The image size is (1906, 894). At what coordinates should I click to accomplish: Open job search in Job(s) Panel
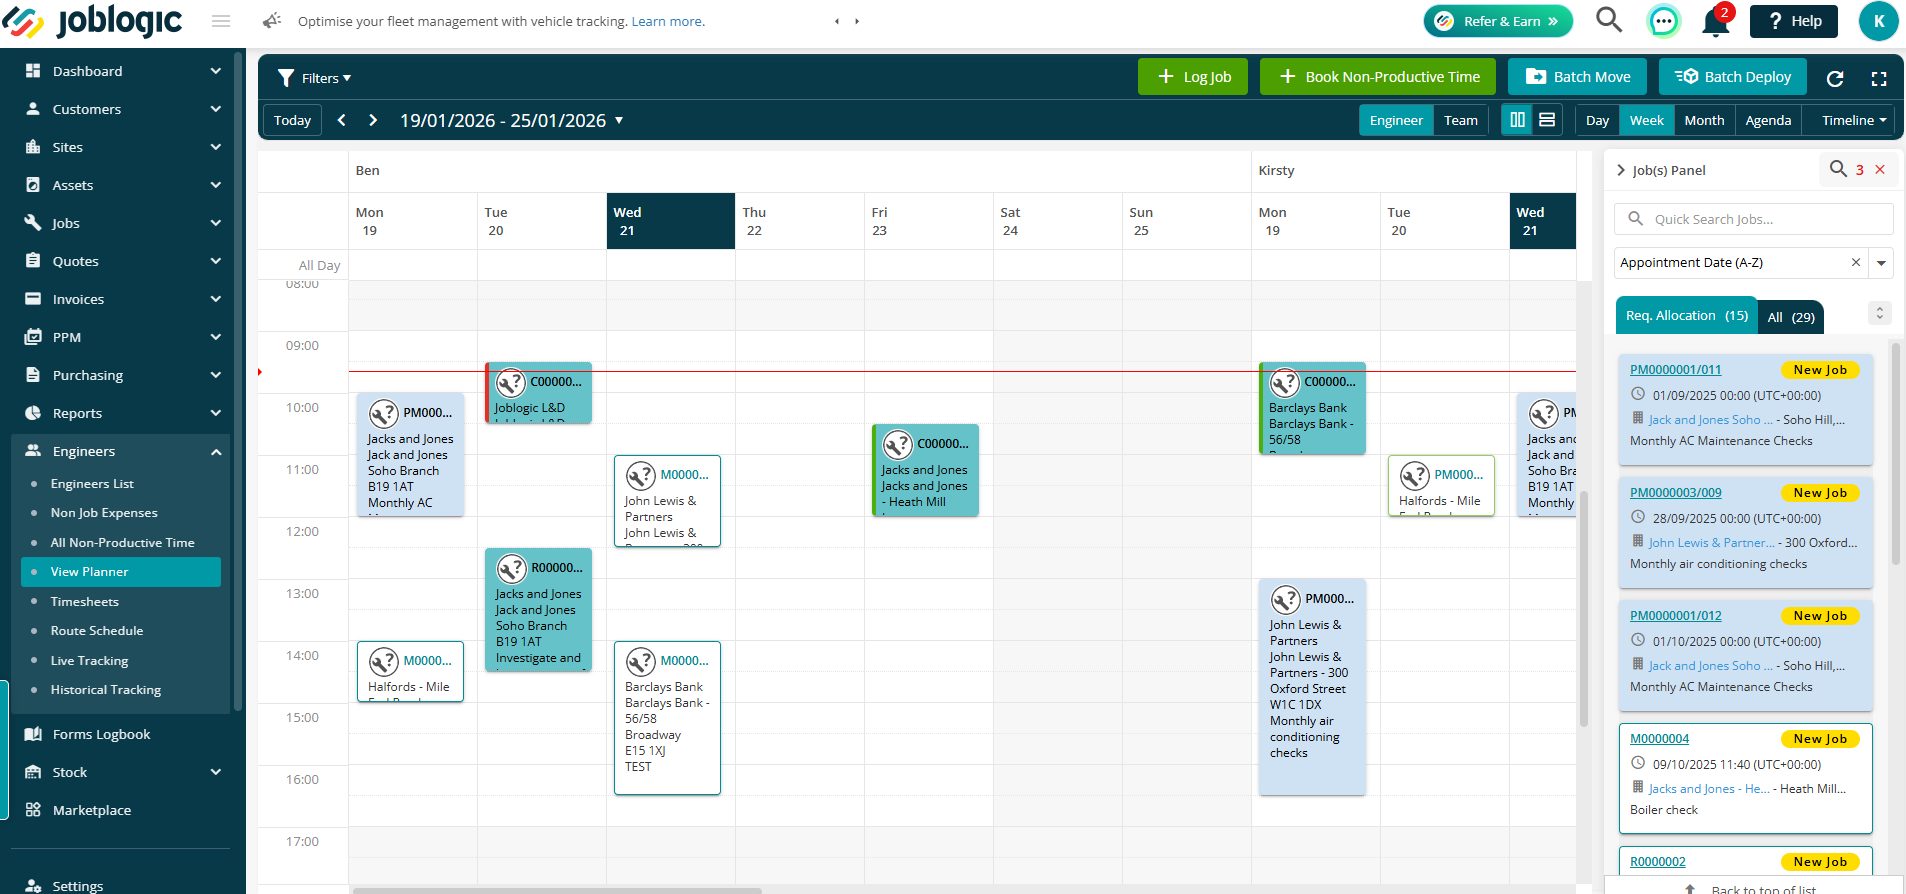tap(1838, 169)
